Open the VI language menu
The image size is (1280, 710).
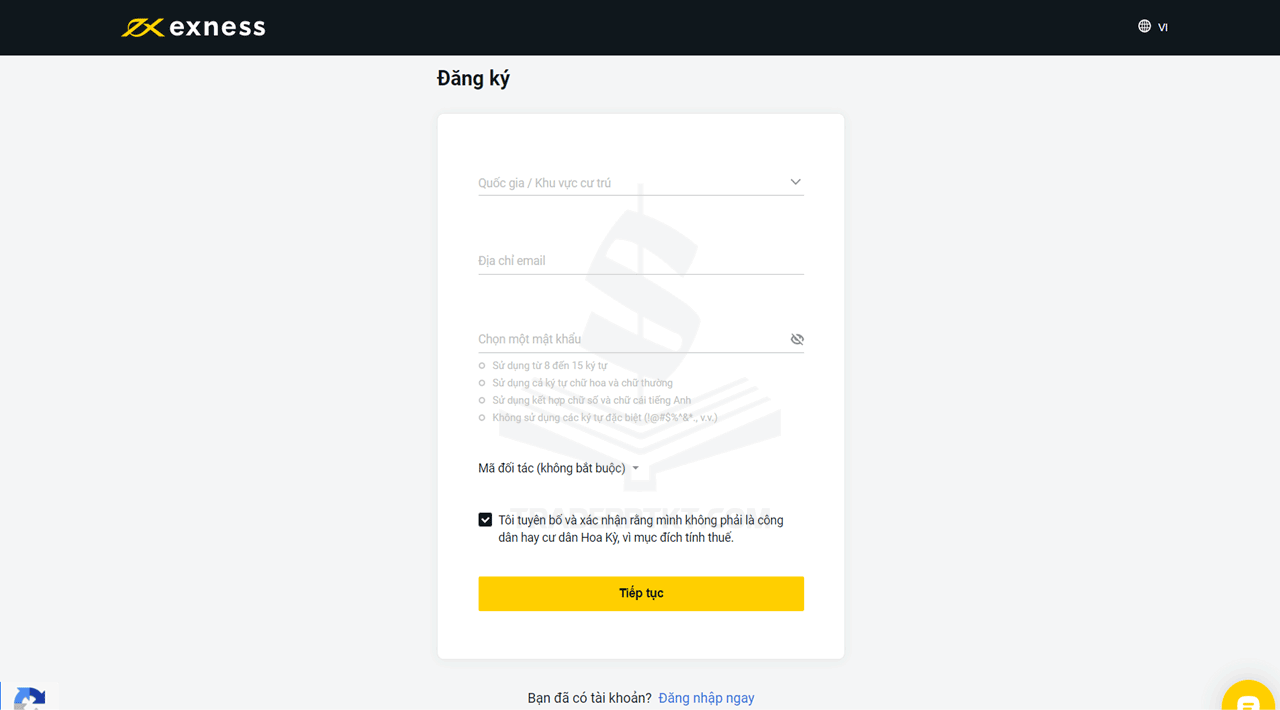click(1163, 28)
